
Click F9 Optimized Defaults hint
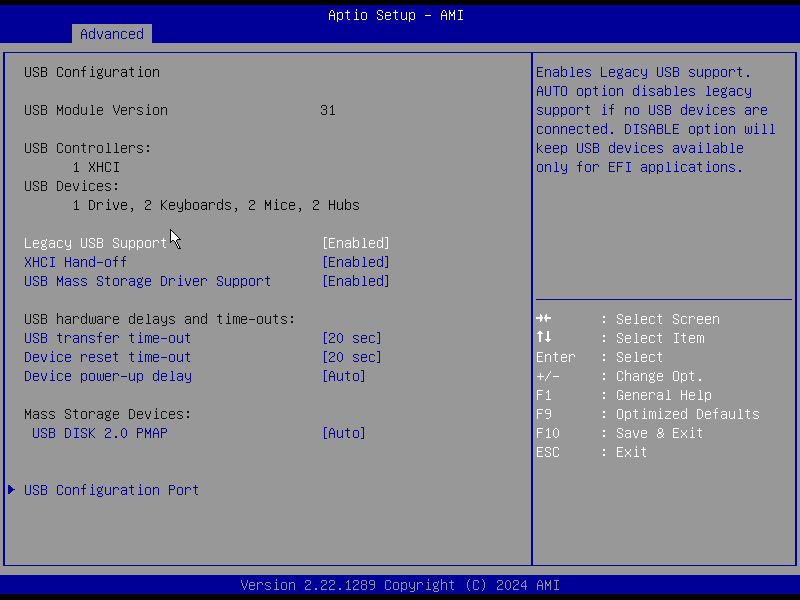648,414
